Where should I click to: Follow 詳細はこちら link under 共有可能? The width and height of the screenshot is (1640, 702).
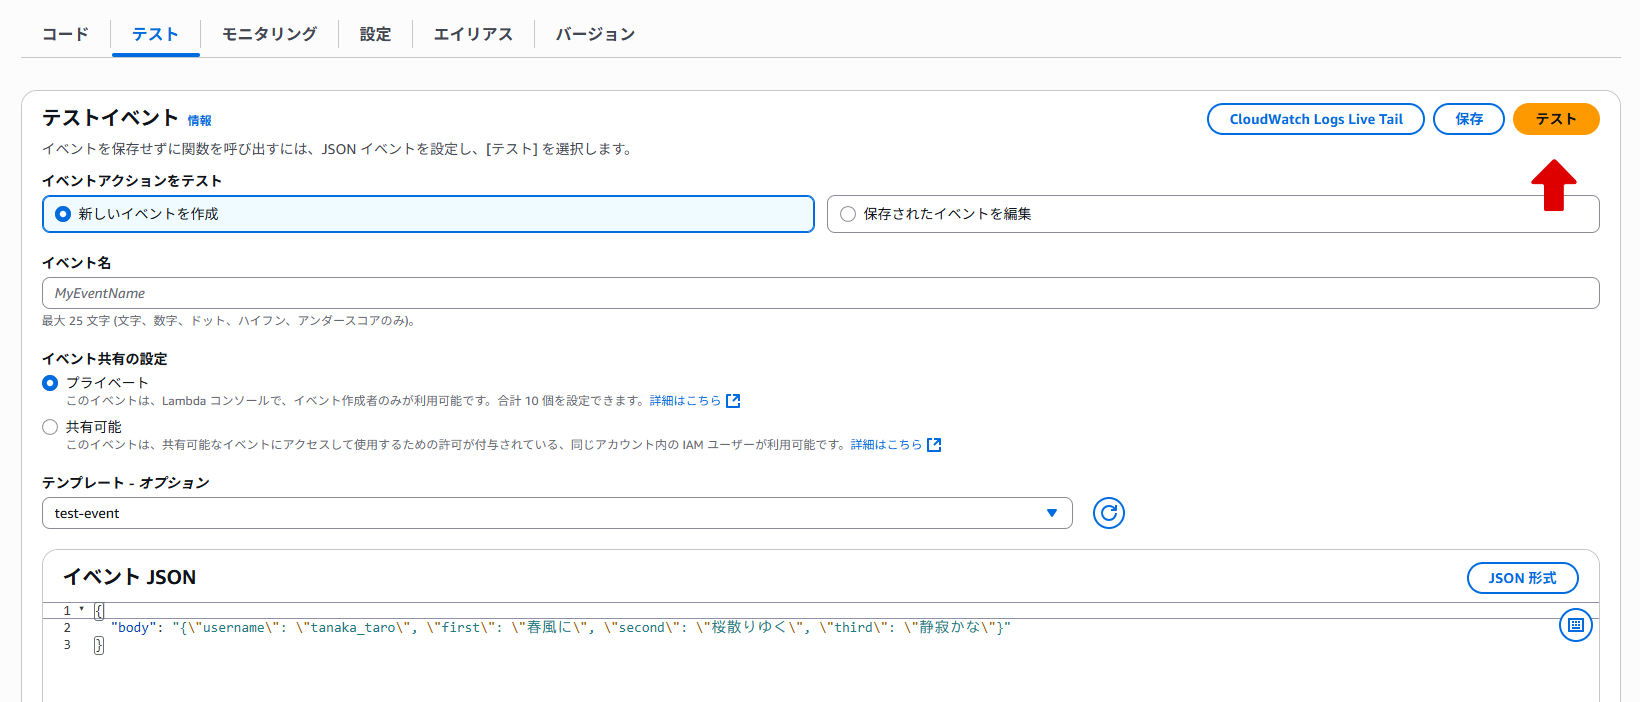(x=886, y=445)
